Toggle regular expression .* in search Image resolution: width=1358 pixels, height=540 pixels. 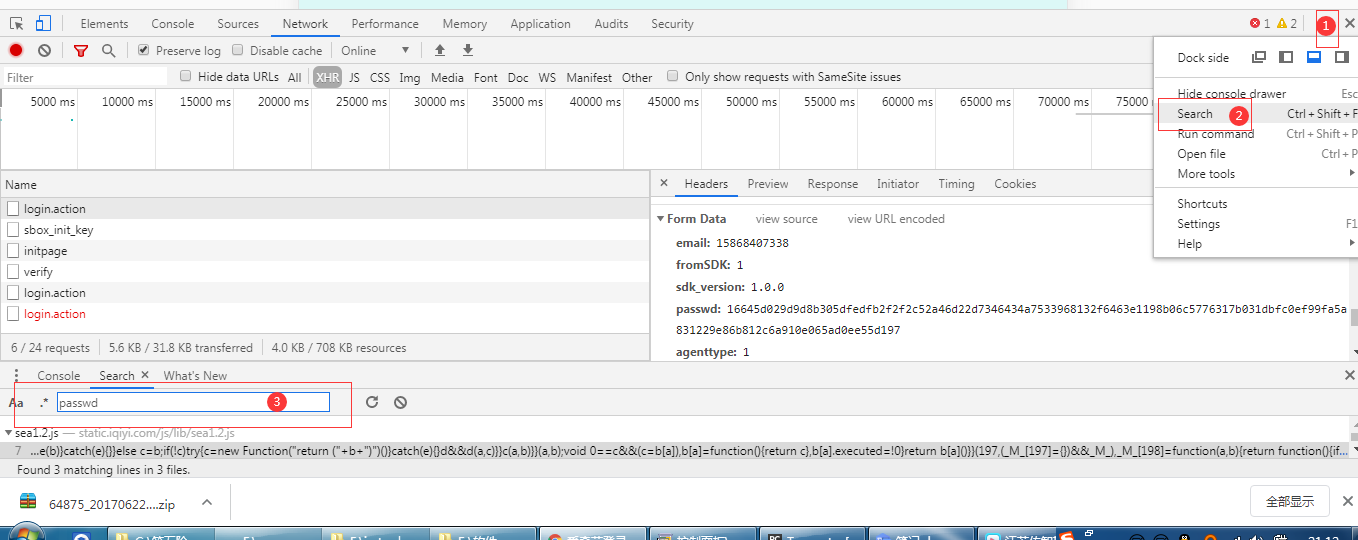[44, 402]
